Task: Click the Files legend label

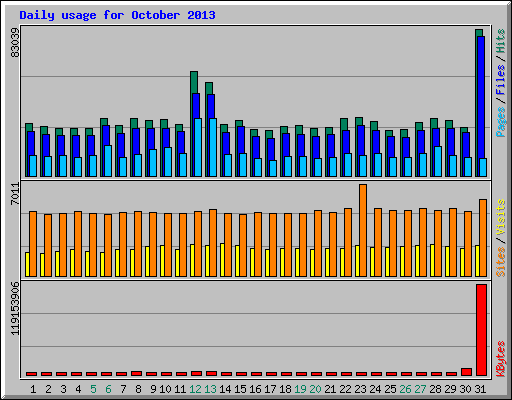Action: pos(500,79)
